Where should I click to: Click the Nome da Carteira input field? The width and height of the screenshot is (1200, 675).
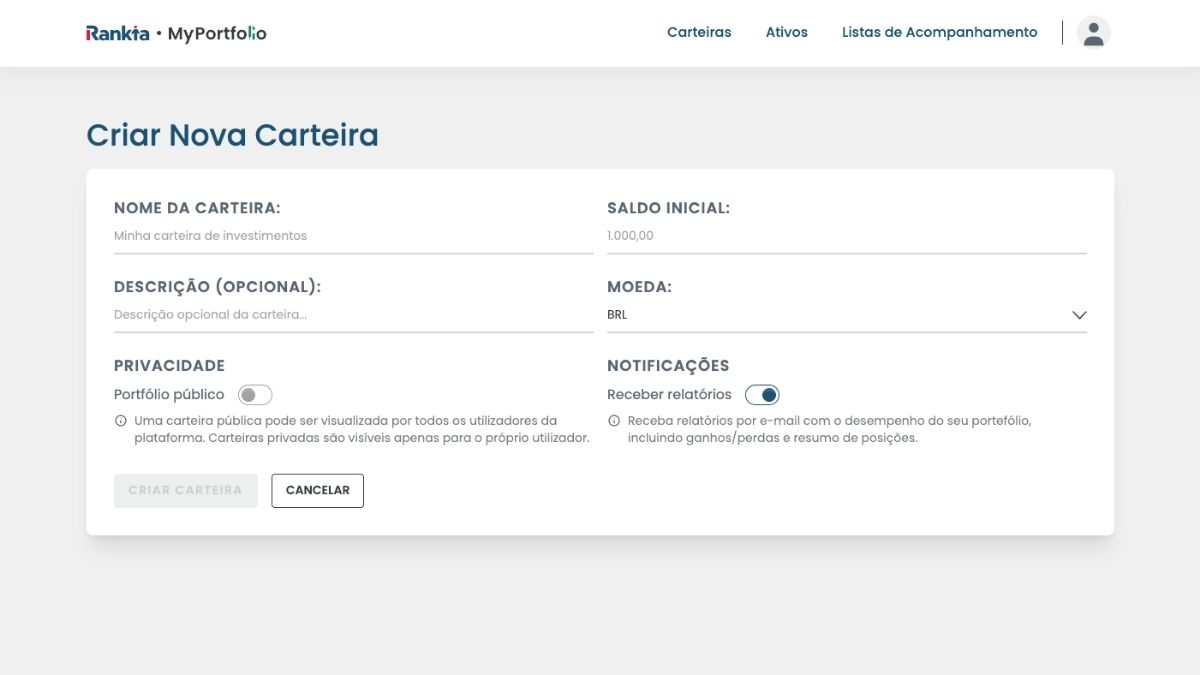point(352,235)
